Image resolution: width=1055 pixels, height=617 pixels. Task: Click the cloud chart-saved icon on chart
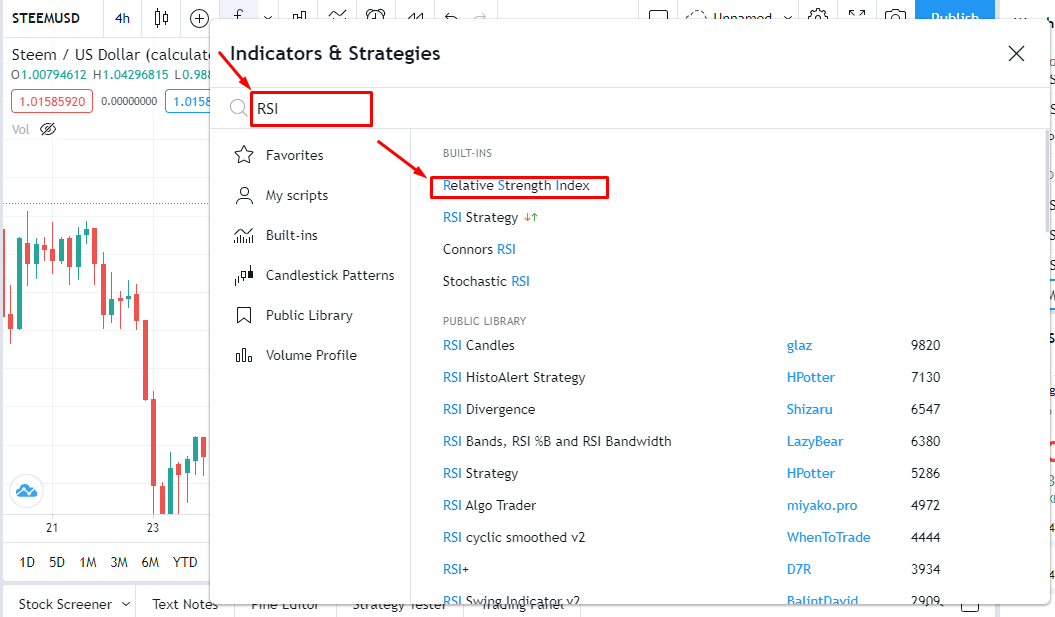pyautogui.click(x=27, y=491)
